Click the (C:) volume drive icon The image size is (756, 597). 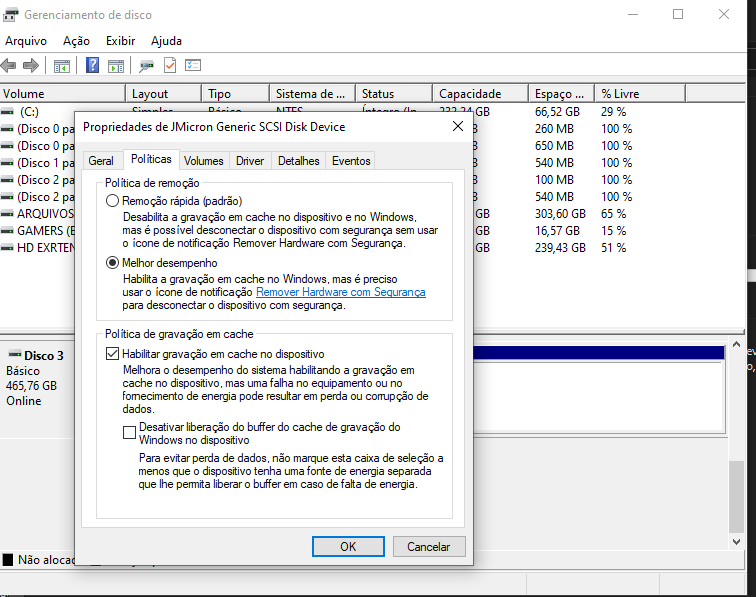[x=7, y=112]
